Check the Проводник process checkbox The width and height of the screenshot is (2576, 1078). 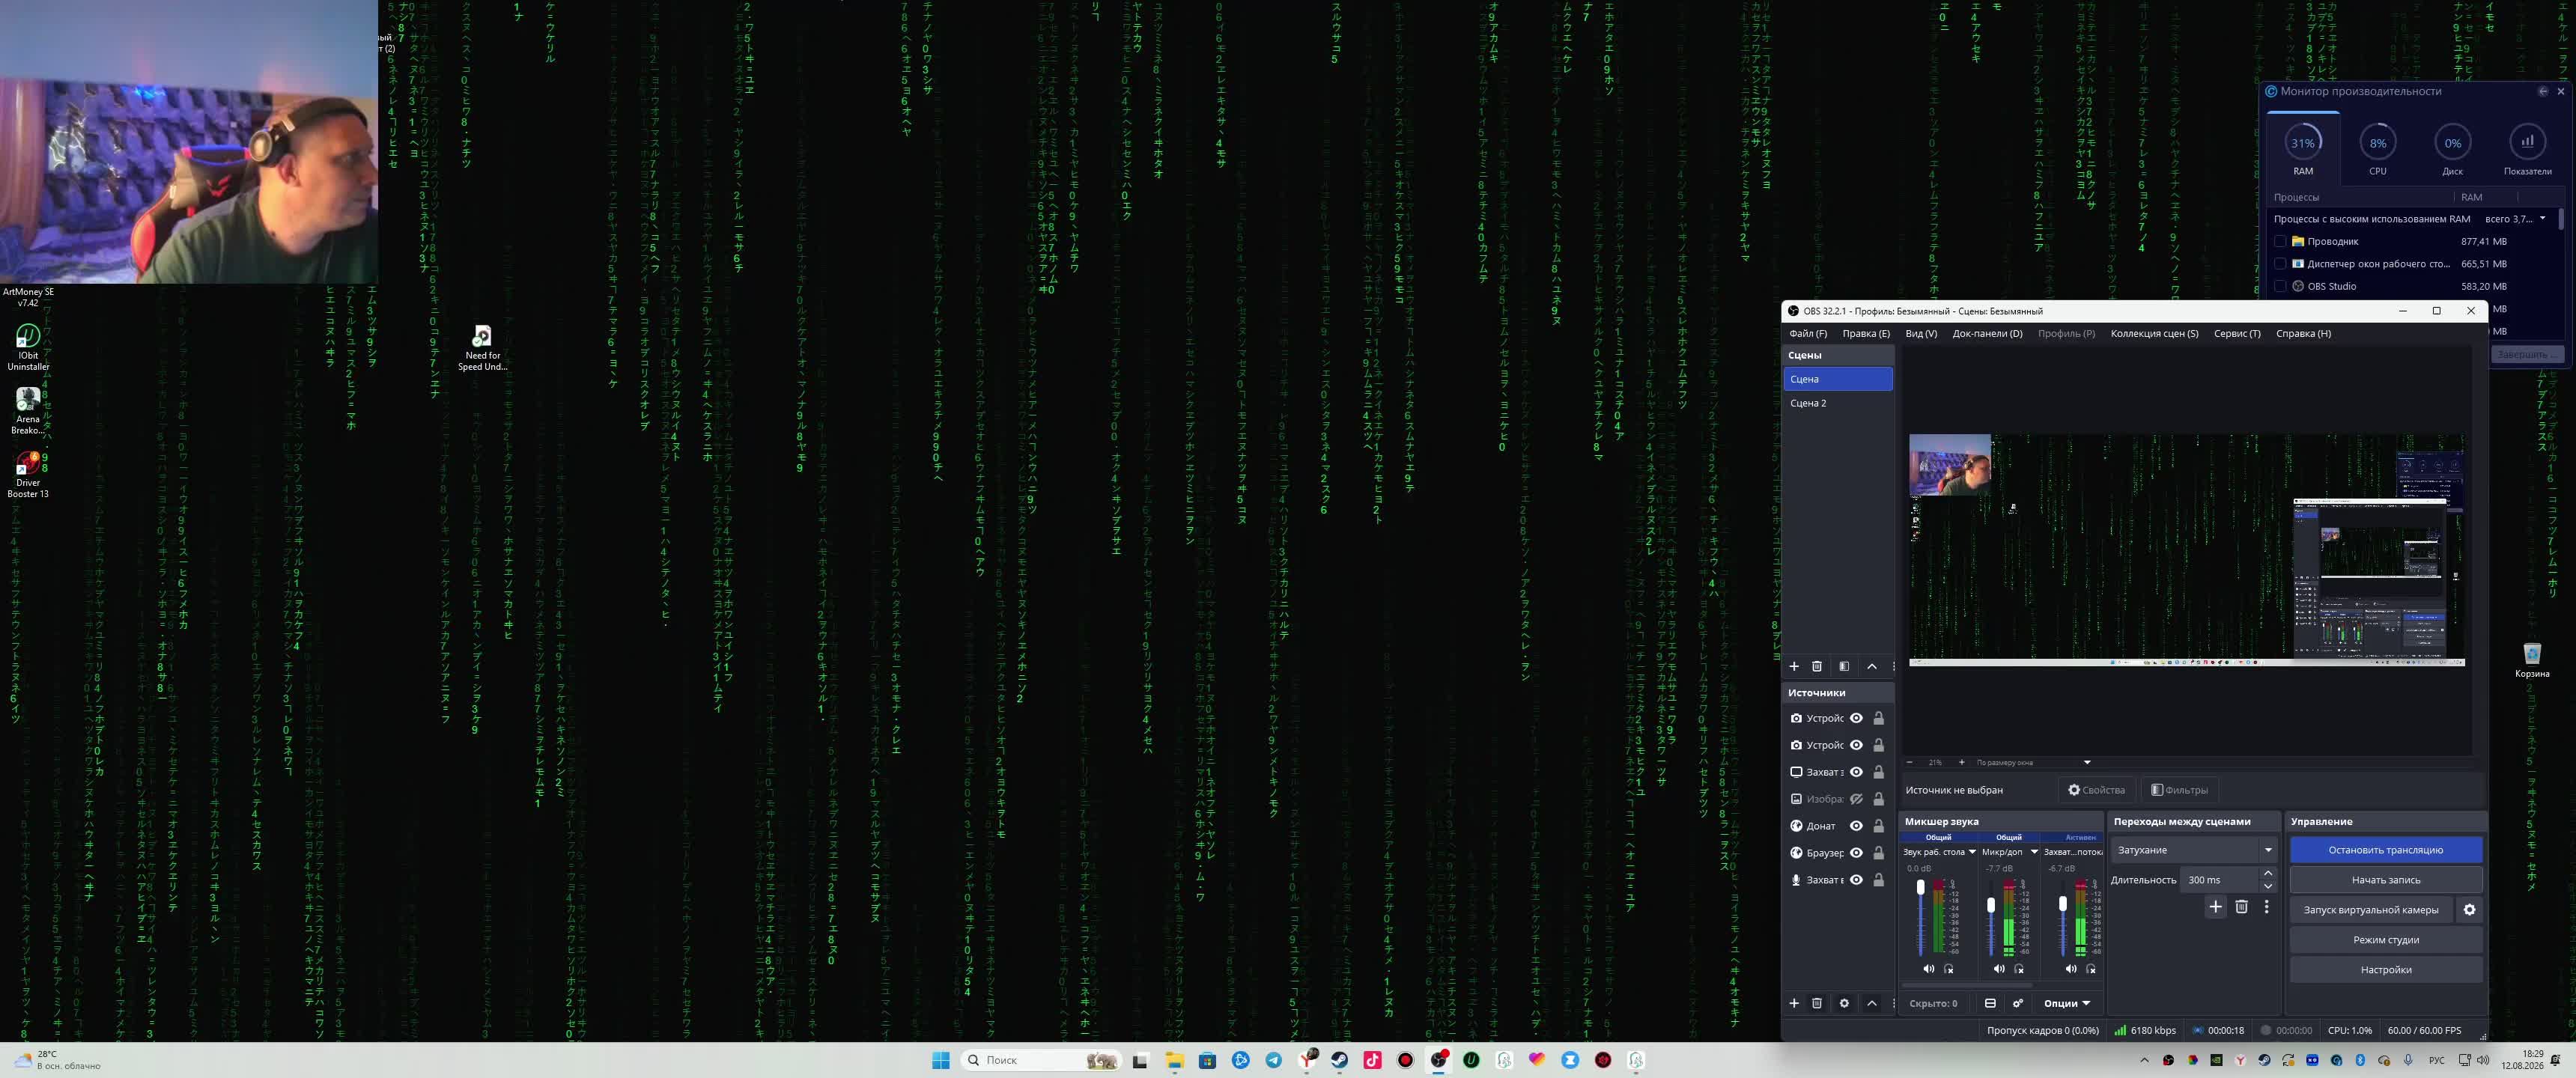point(2280,241)
